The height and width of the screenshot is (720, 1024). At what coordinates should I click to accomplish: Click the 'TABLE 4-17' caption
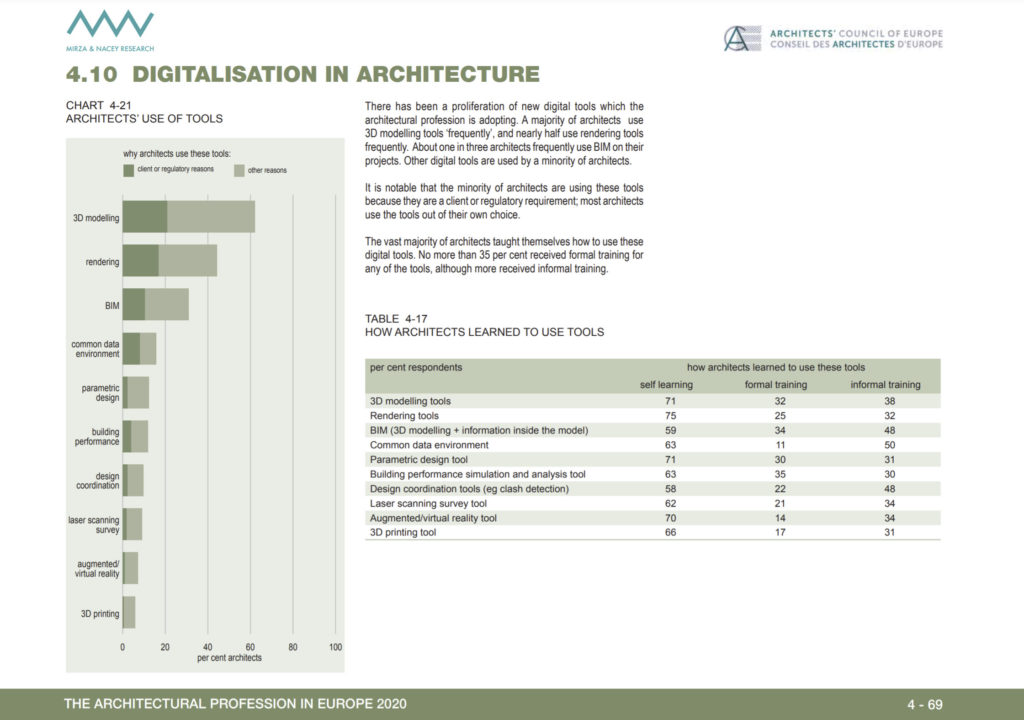pyautogui.click(x=396, y=318)
